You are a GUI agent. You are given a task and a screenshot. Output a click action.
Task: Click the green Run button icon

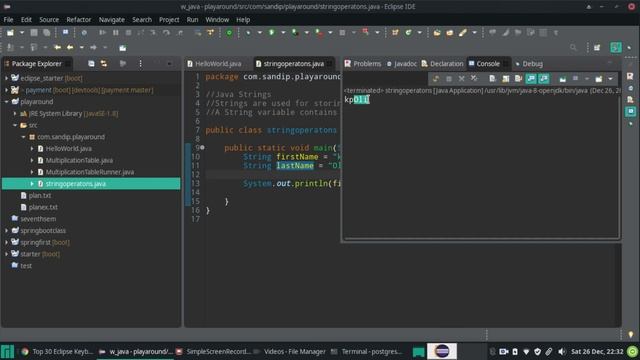(x=271, y=33)
